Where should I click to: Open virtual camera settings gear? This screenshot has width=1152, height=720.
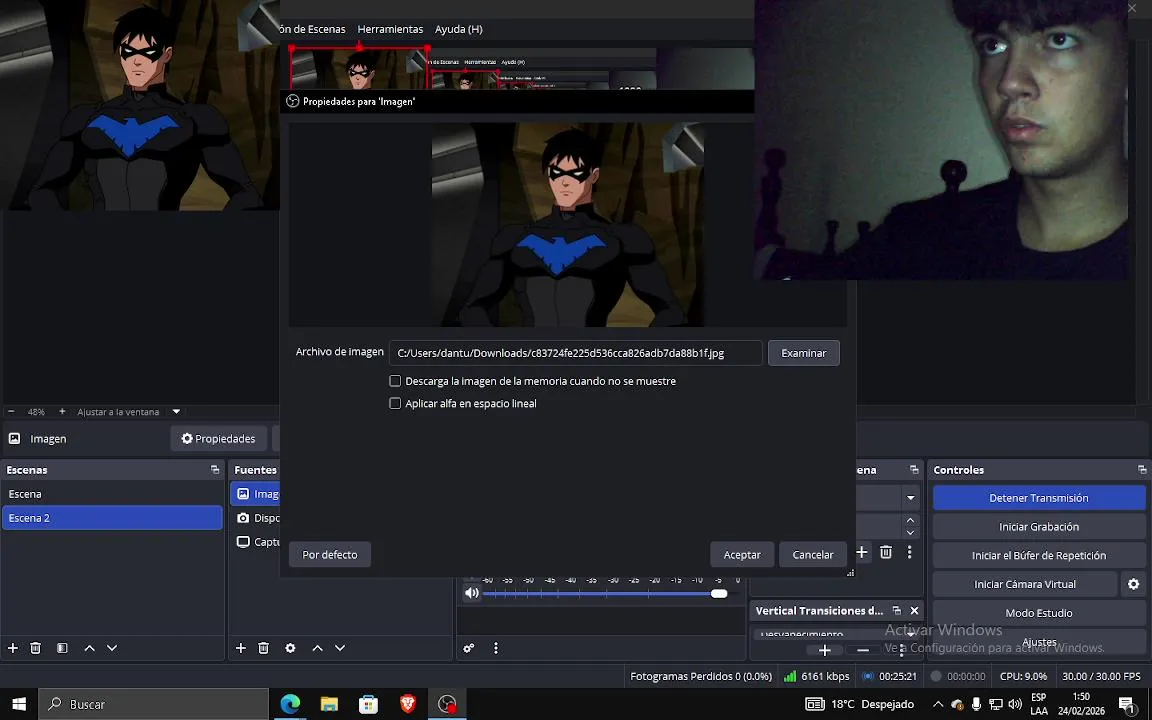[x=1134, y=584]
